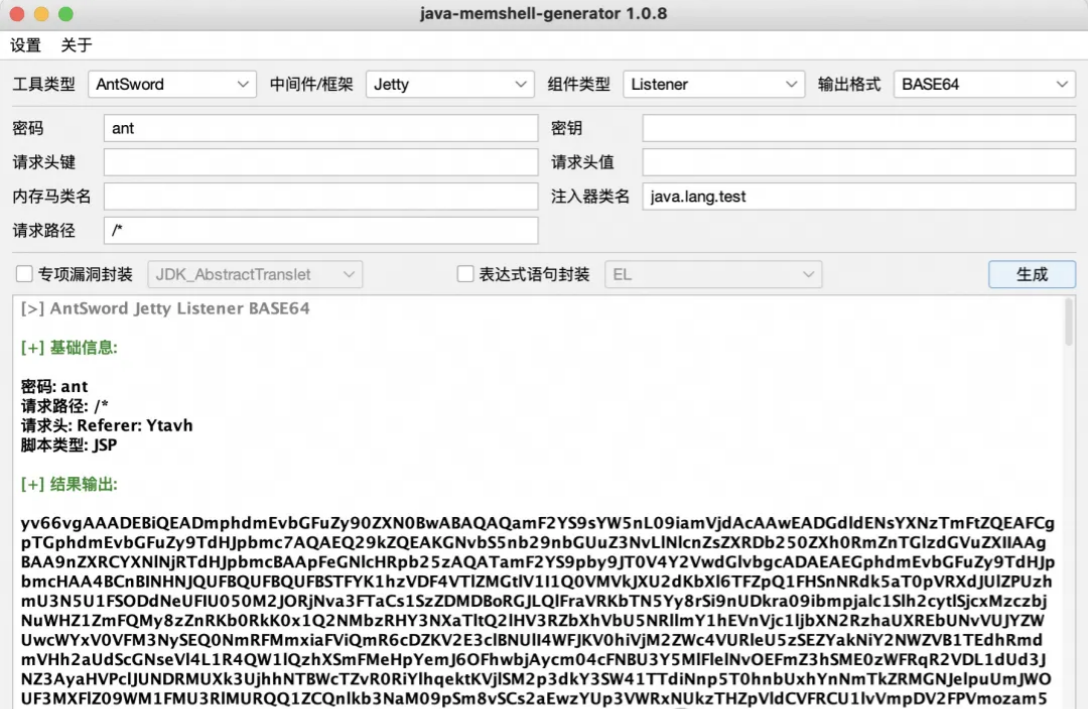Click the Base64 line starting 'UF3MXFlZ09WM1FMU3'
The width and height of the screenshot is (1088, 709).
[534, 698]
